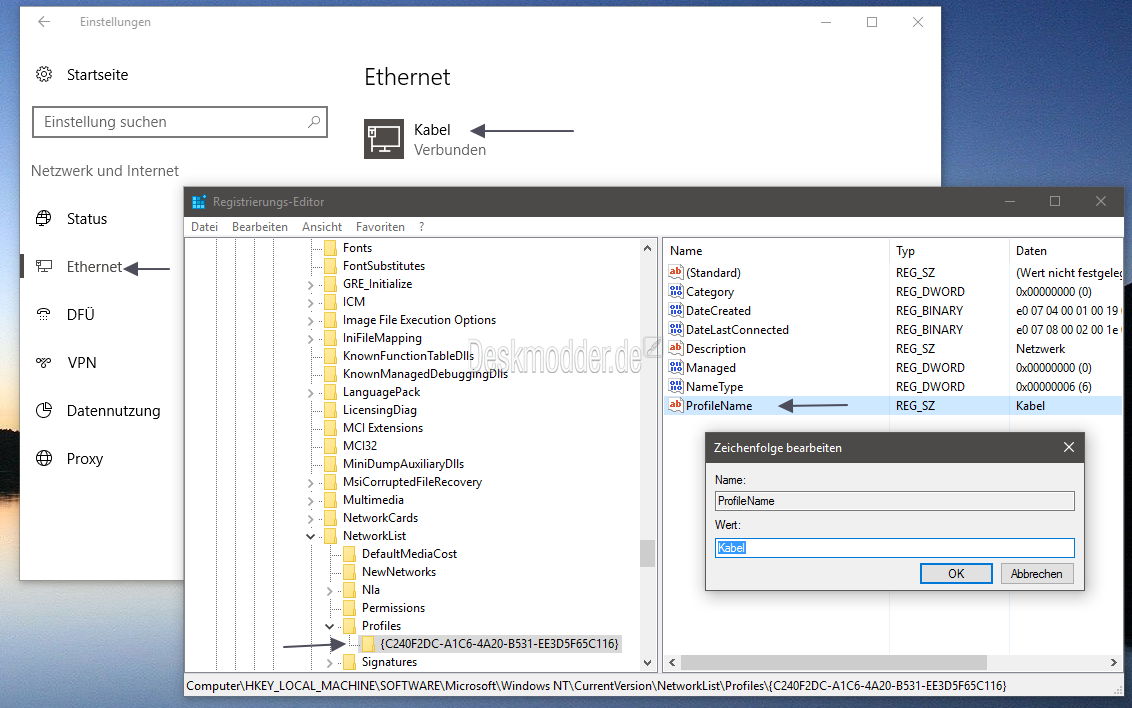The width and height of the screenshot is (1132, 708).
Task: Click the Category DWORD value icon
Action: pos(676,292)
